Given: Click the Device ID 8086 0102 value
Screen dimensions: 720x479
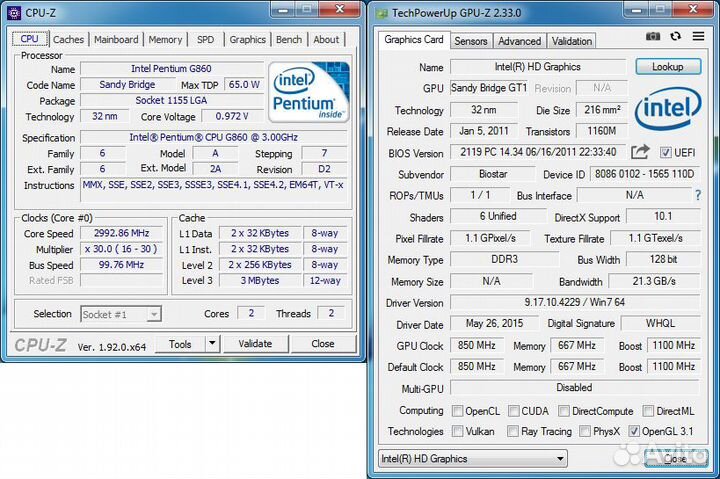Looking at the screenshot, I should pos(645,174).
